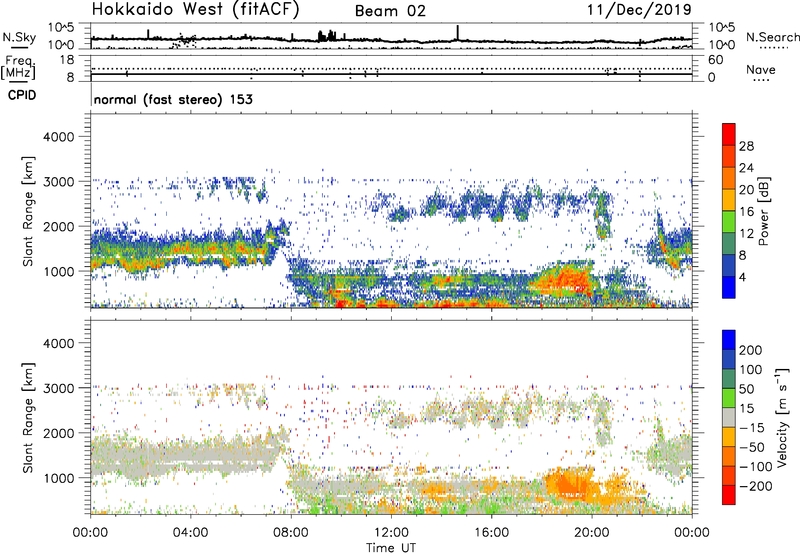This screenshot has width=800, height=554.
Task: Click the '08:00' time axis label
Action: [x=291, y=533]
